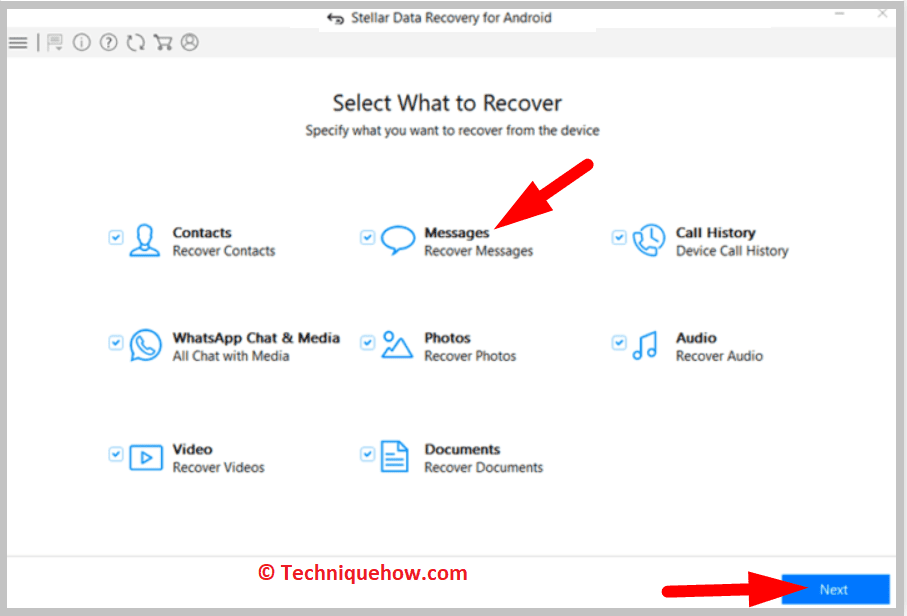Close the Stellar Data Recovery window
The height and width of the screenshot is (616, 907).
pyautogui.click(x=882, y=13)
